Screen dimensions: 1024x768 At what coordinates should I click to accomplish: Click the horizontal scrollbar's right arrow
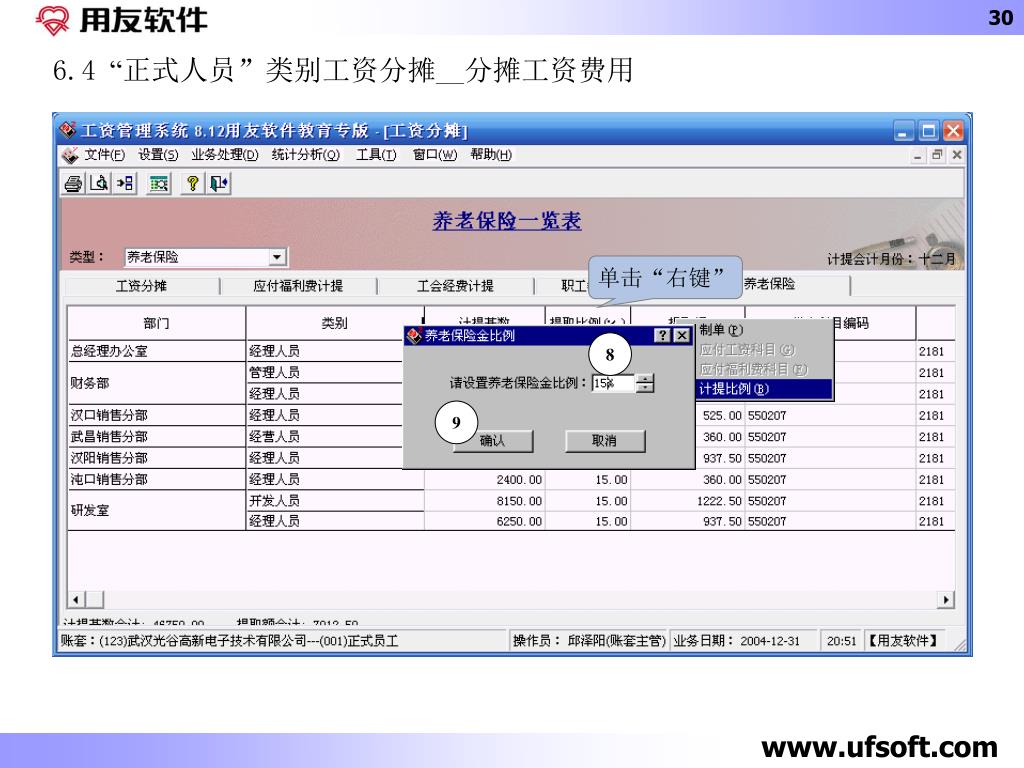coord(946,600)
